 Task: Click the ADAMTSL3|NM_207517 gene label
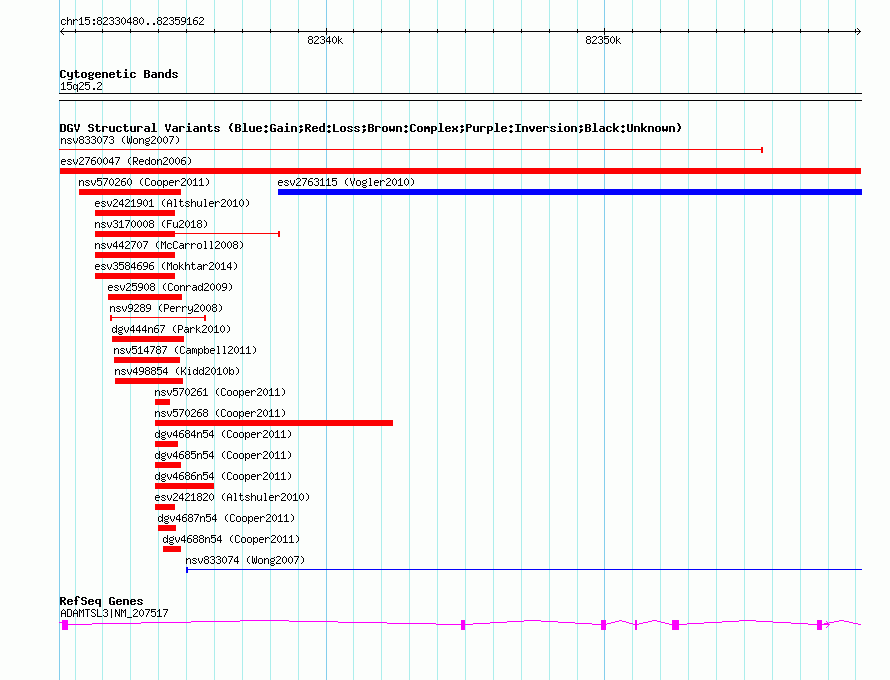[114, 613]
